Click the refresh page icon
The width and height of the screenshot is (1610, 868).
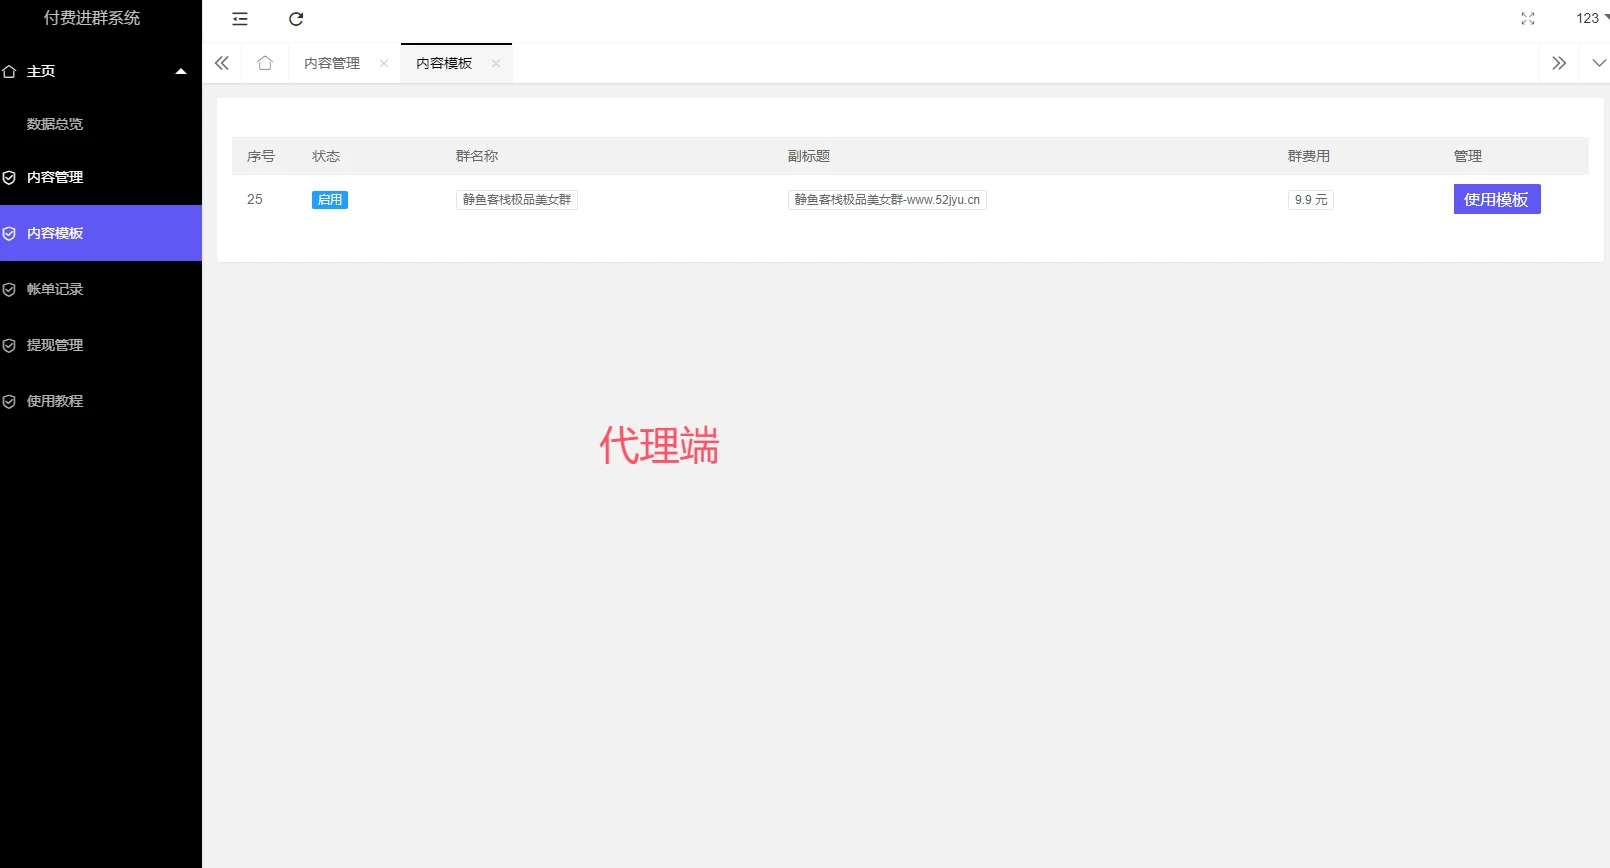(x=296, y=19)
